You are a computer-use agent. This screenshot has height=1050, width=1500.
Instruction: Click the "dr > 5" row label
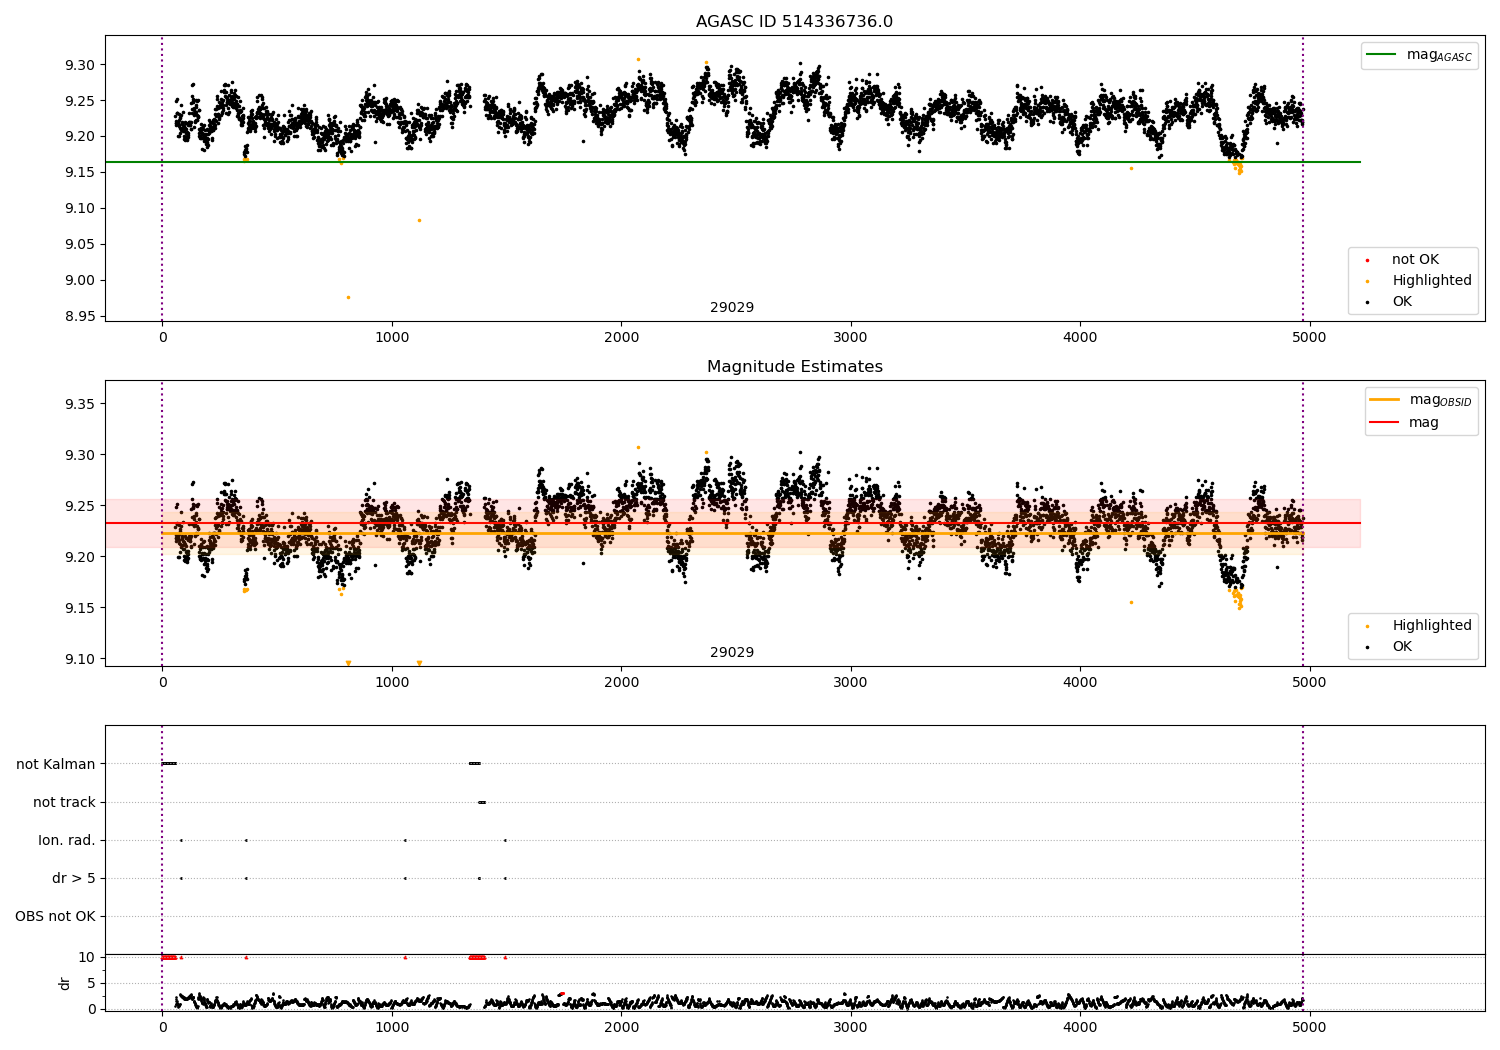(x=74, y=878)
